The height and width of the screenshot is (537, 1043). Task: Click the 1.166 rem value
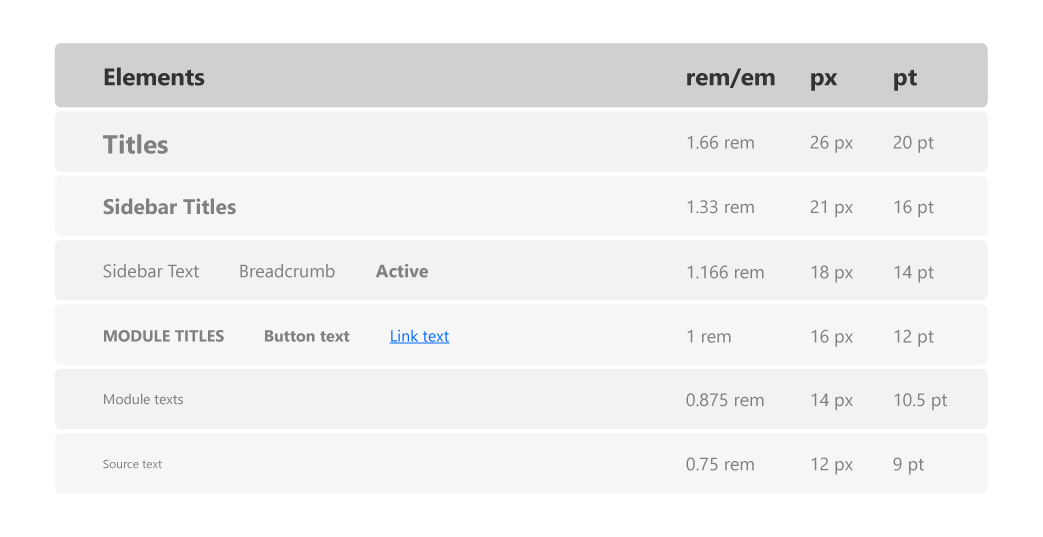(725, 272)
